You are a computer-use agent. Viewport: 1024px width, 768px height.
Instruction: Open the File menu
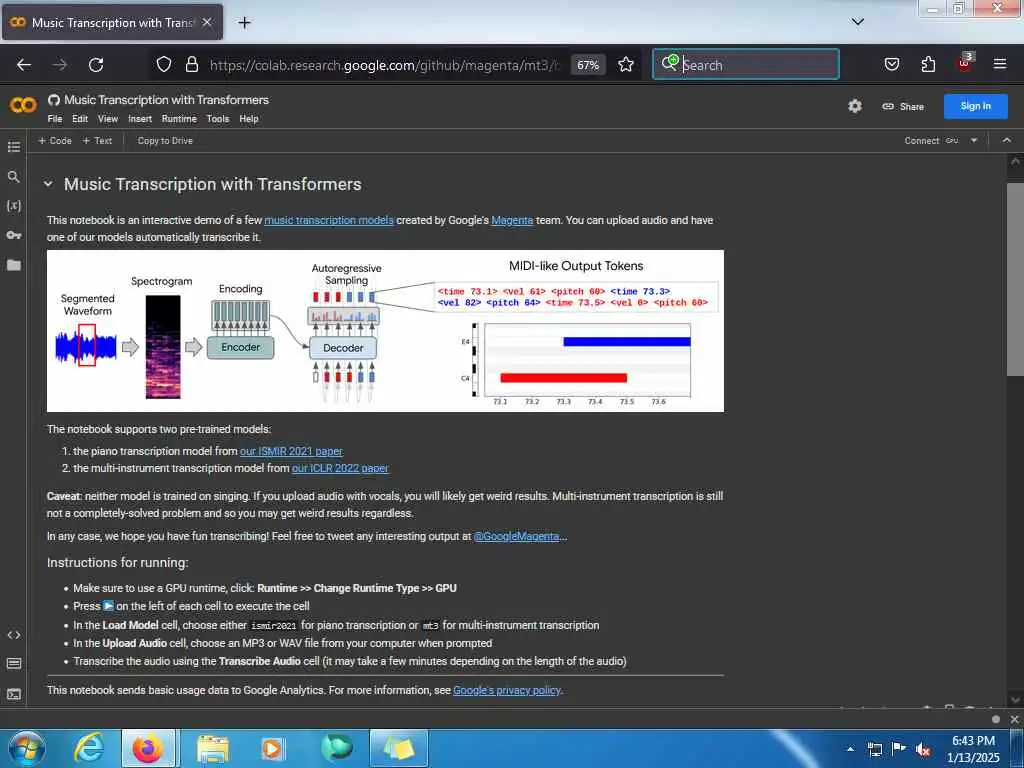[55, 119]
